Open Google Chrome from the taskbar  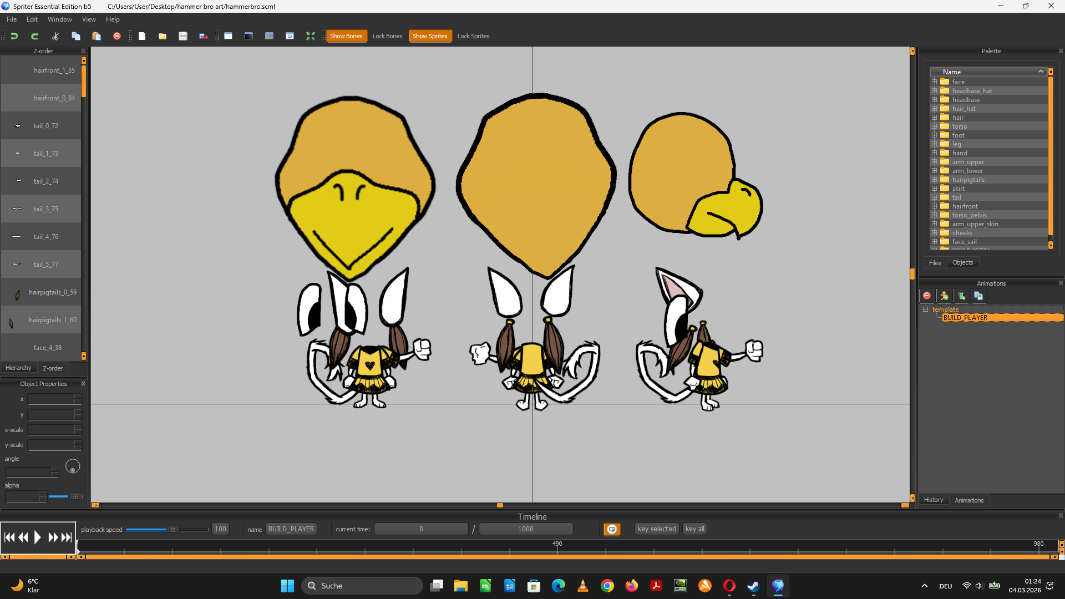(607, 585)
